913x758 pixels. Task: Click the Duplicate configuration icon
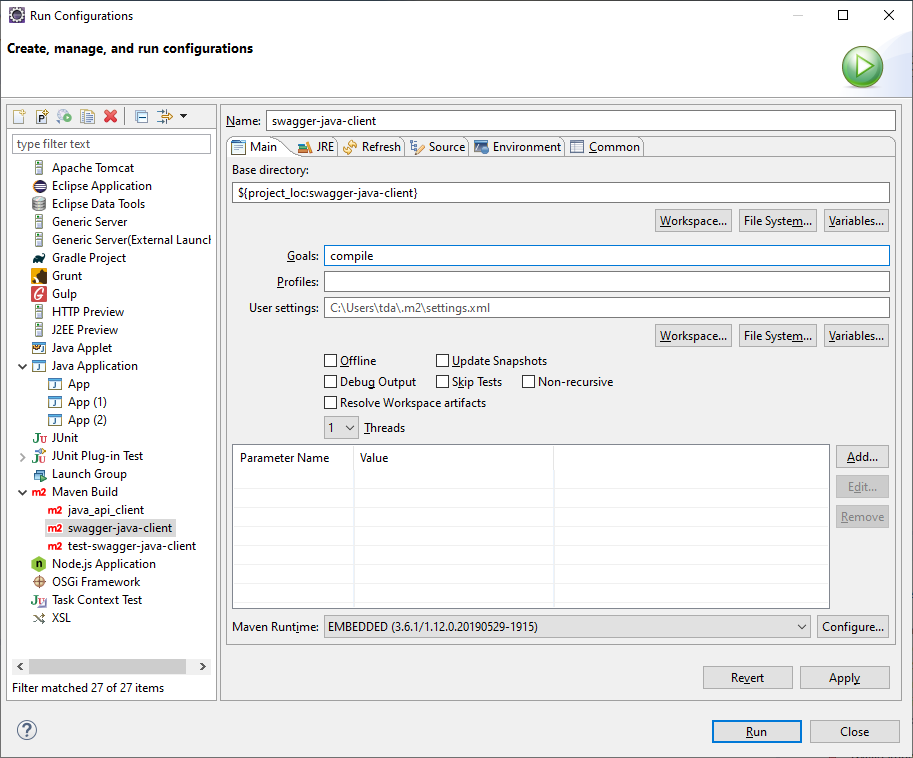tap(87, 117)
